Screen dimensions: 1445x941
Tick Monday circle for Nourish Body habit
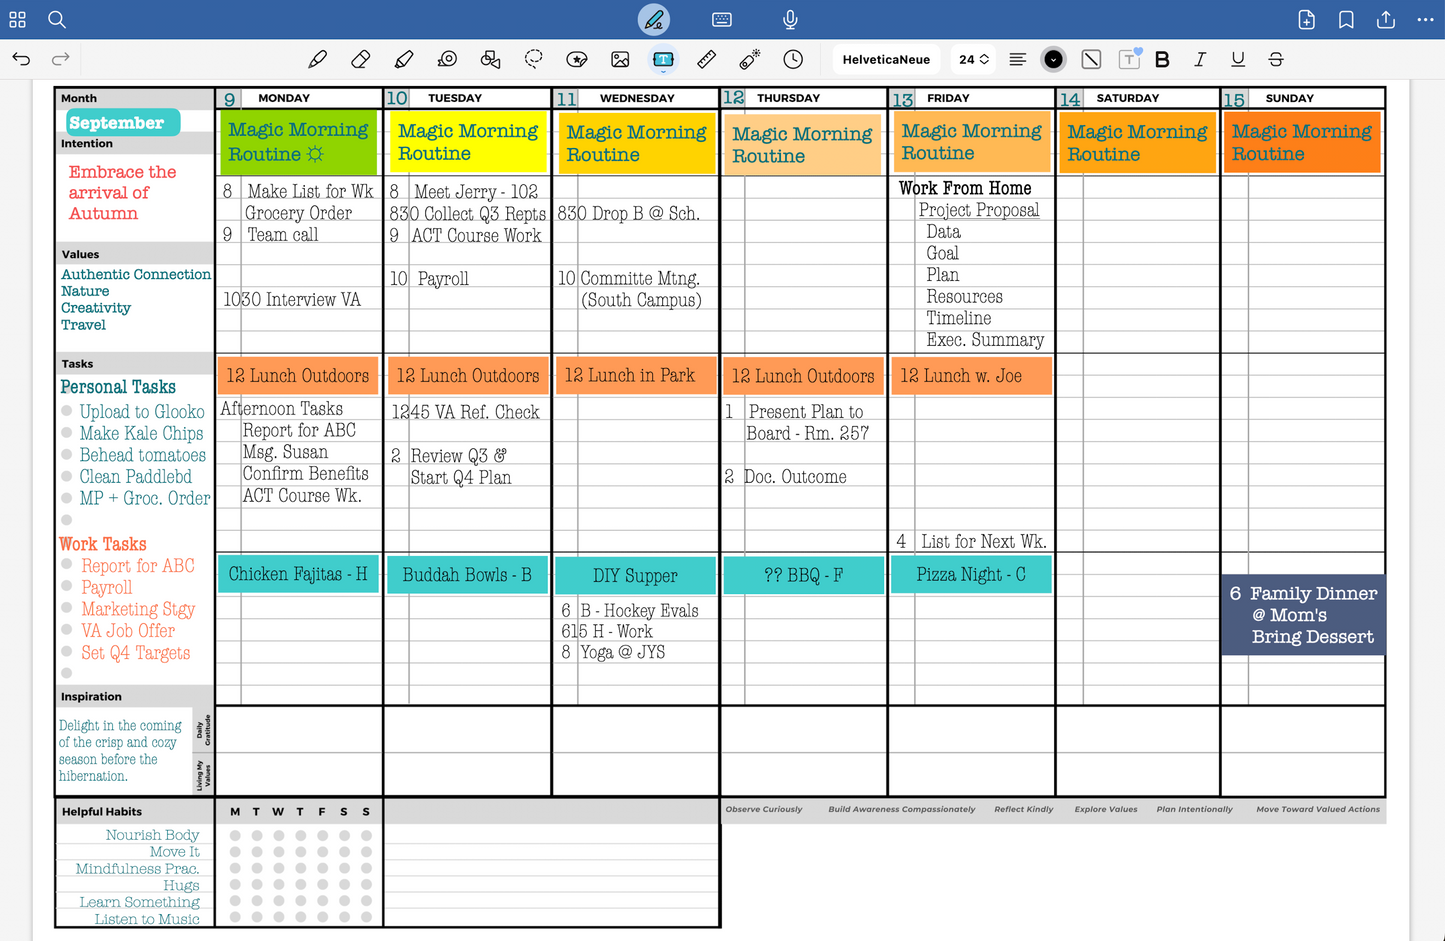(236, 835)
